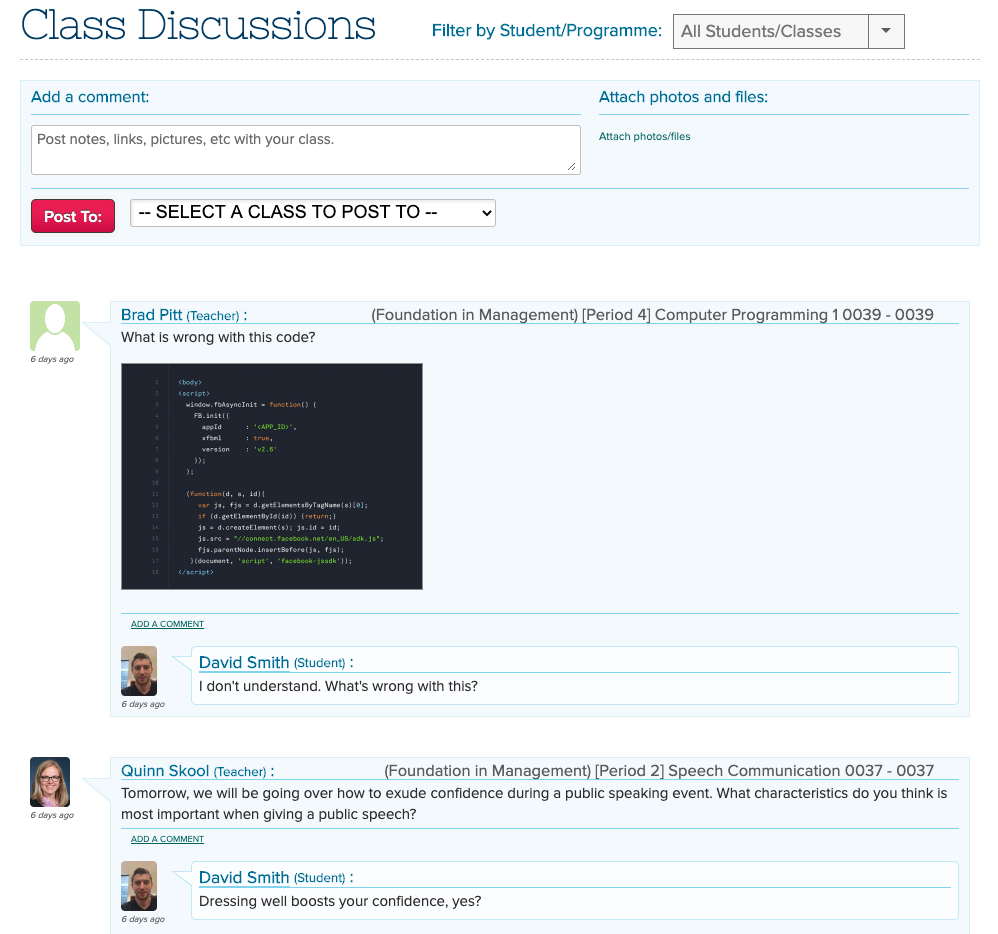Click David Smith's photo beside "Dressing well" reply
The image size is (998, 934).
pos(139,886)
